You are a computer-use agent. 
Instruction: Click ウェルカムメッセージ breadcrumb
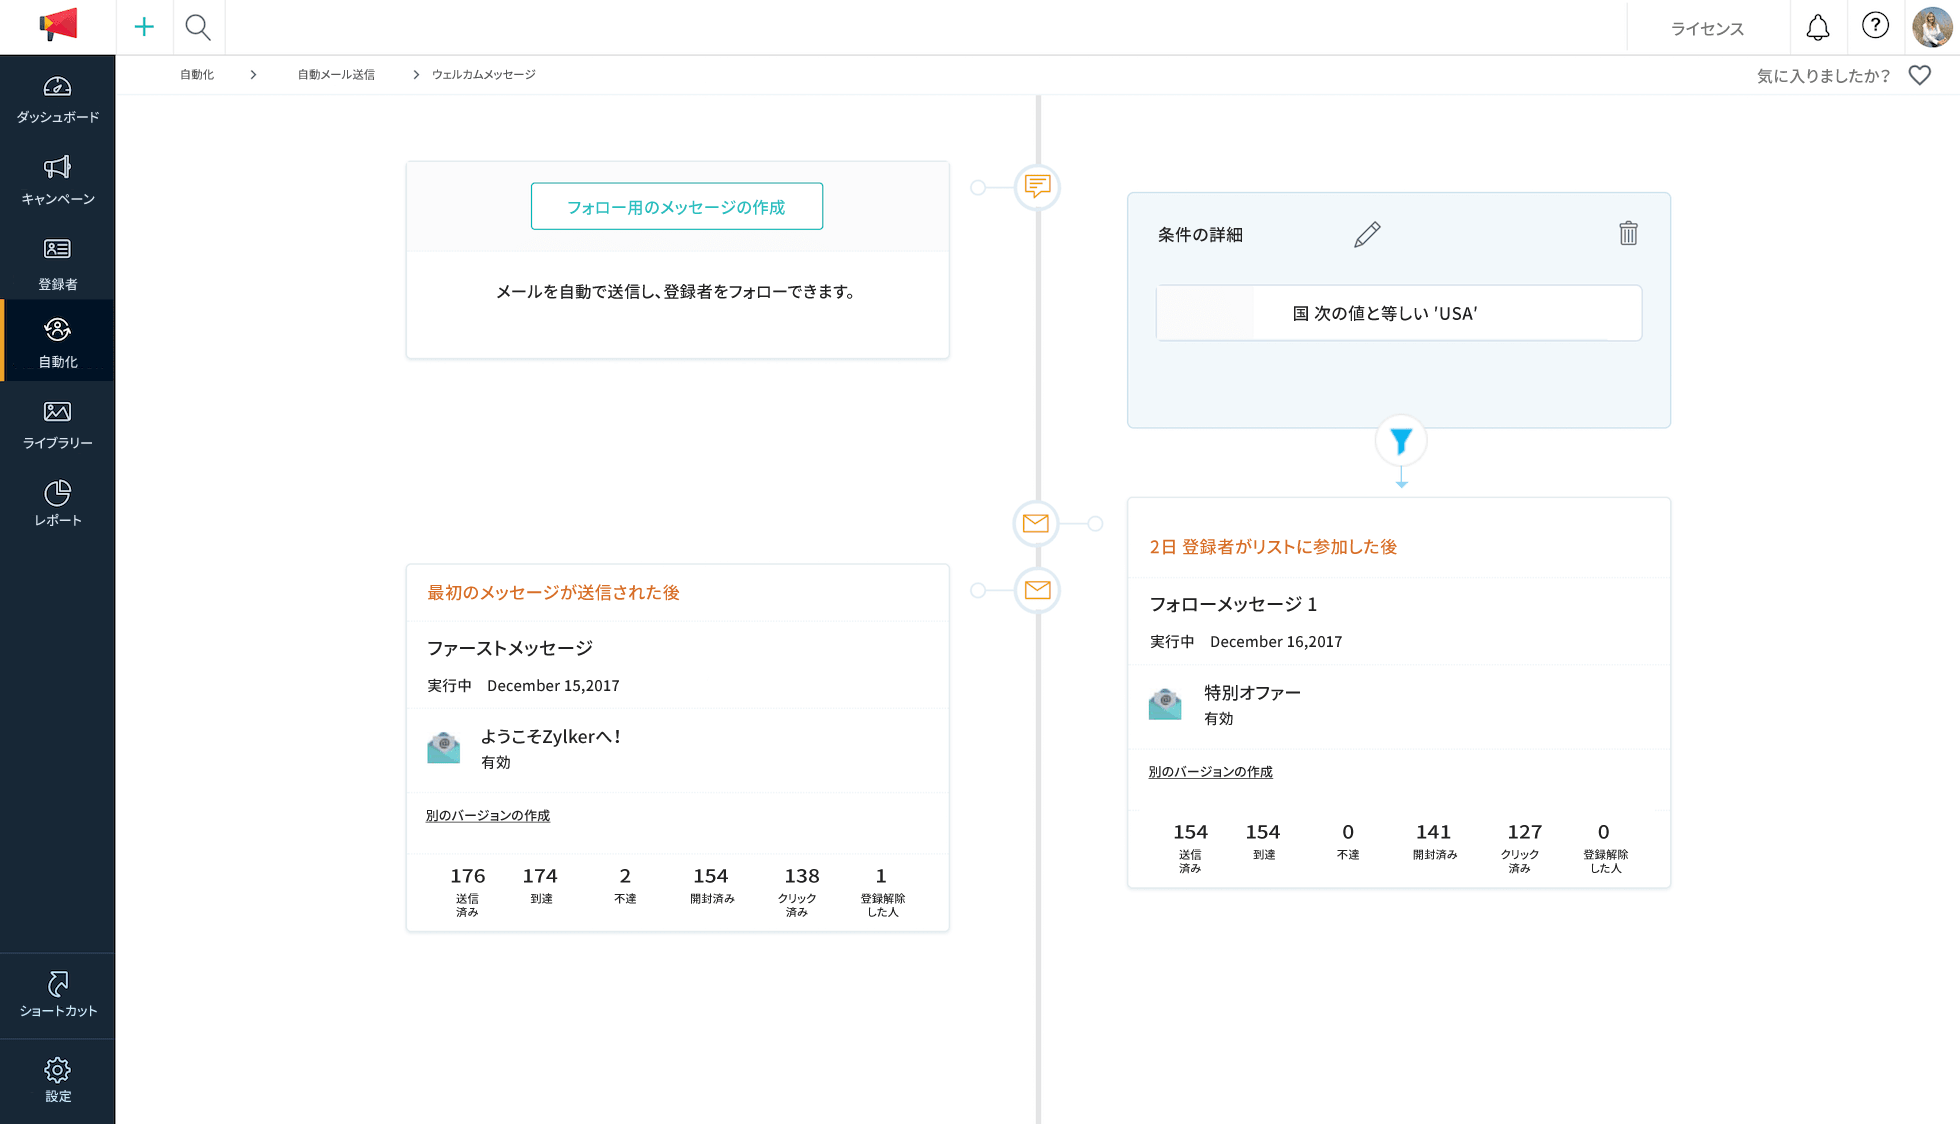483,75
